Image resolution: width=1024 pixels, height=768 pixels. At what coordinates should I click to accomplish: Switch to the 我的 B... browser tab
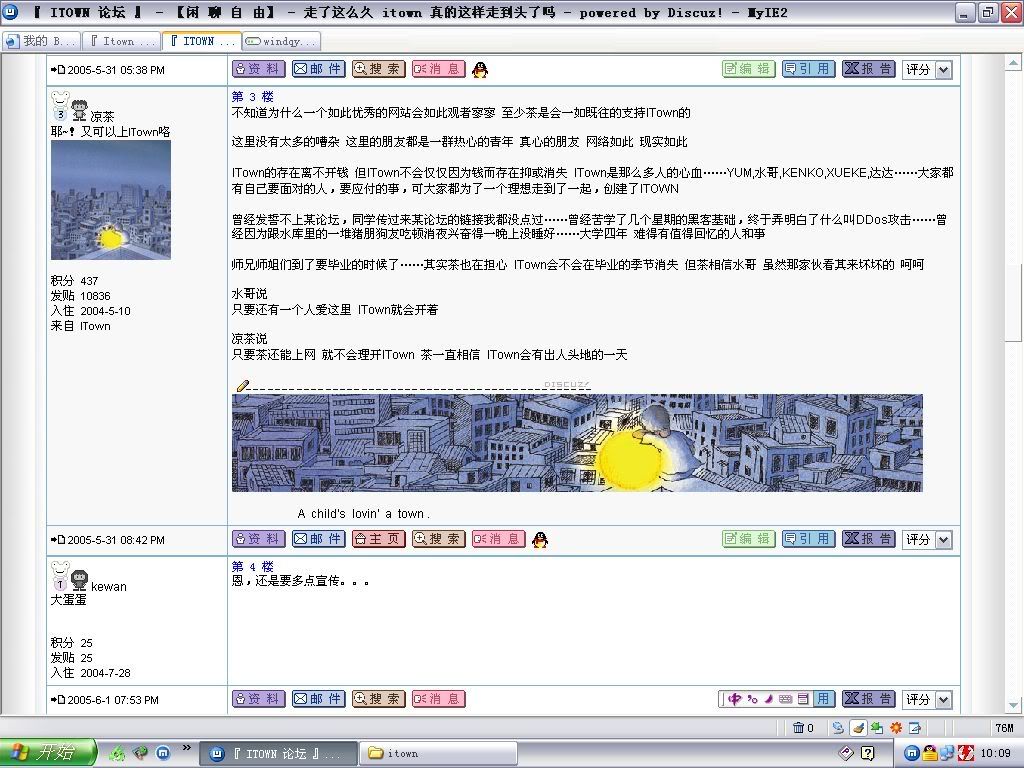[x=41, y=41]
